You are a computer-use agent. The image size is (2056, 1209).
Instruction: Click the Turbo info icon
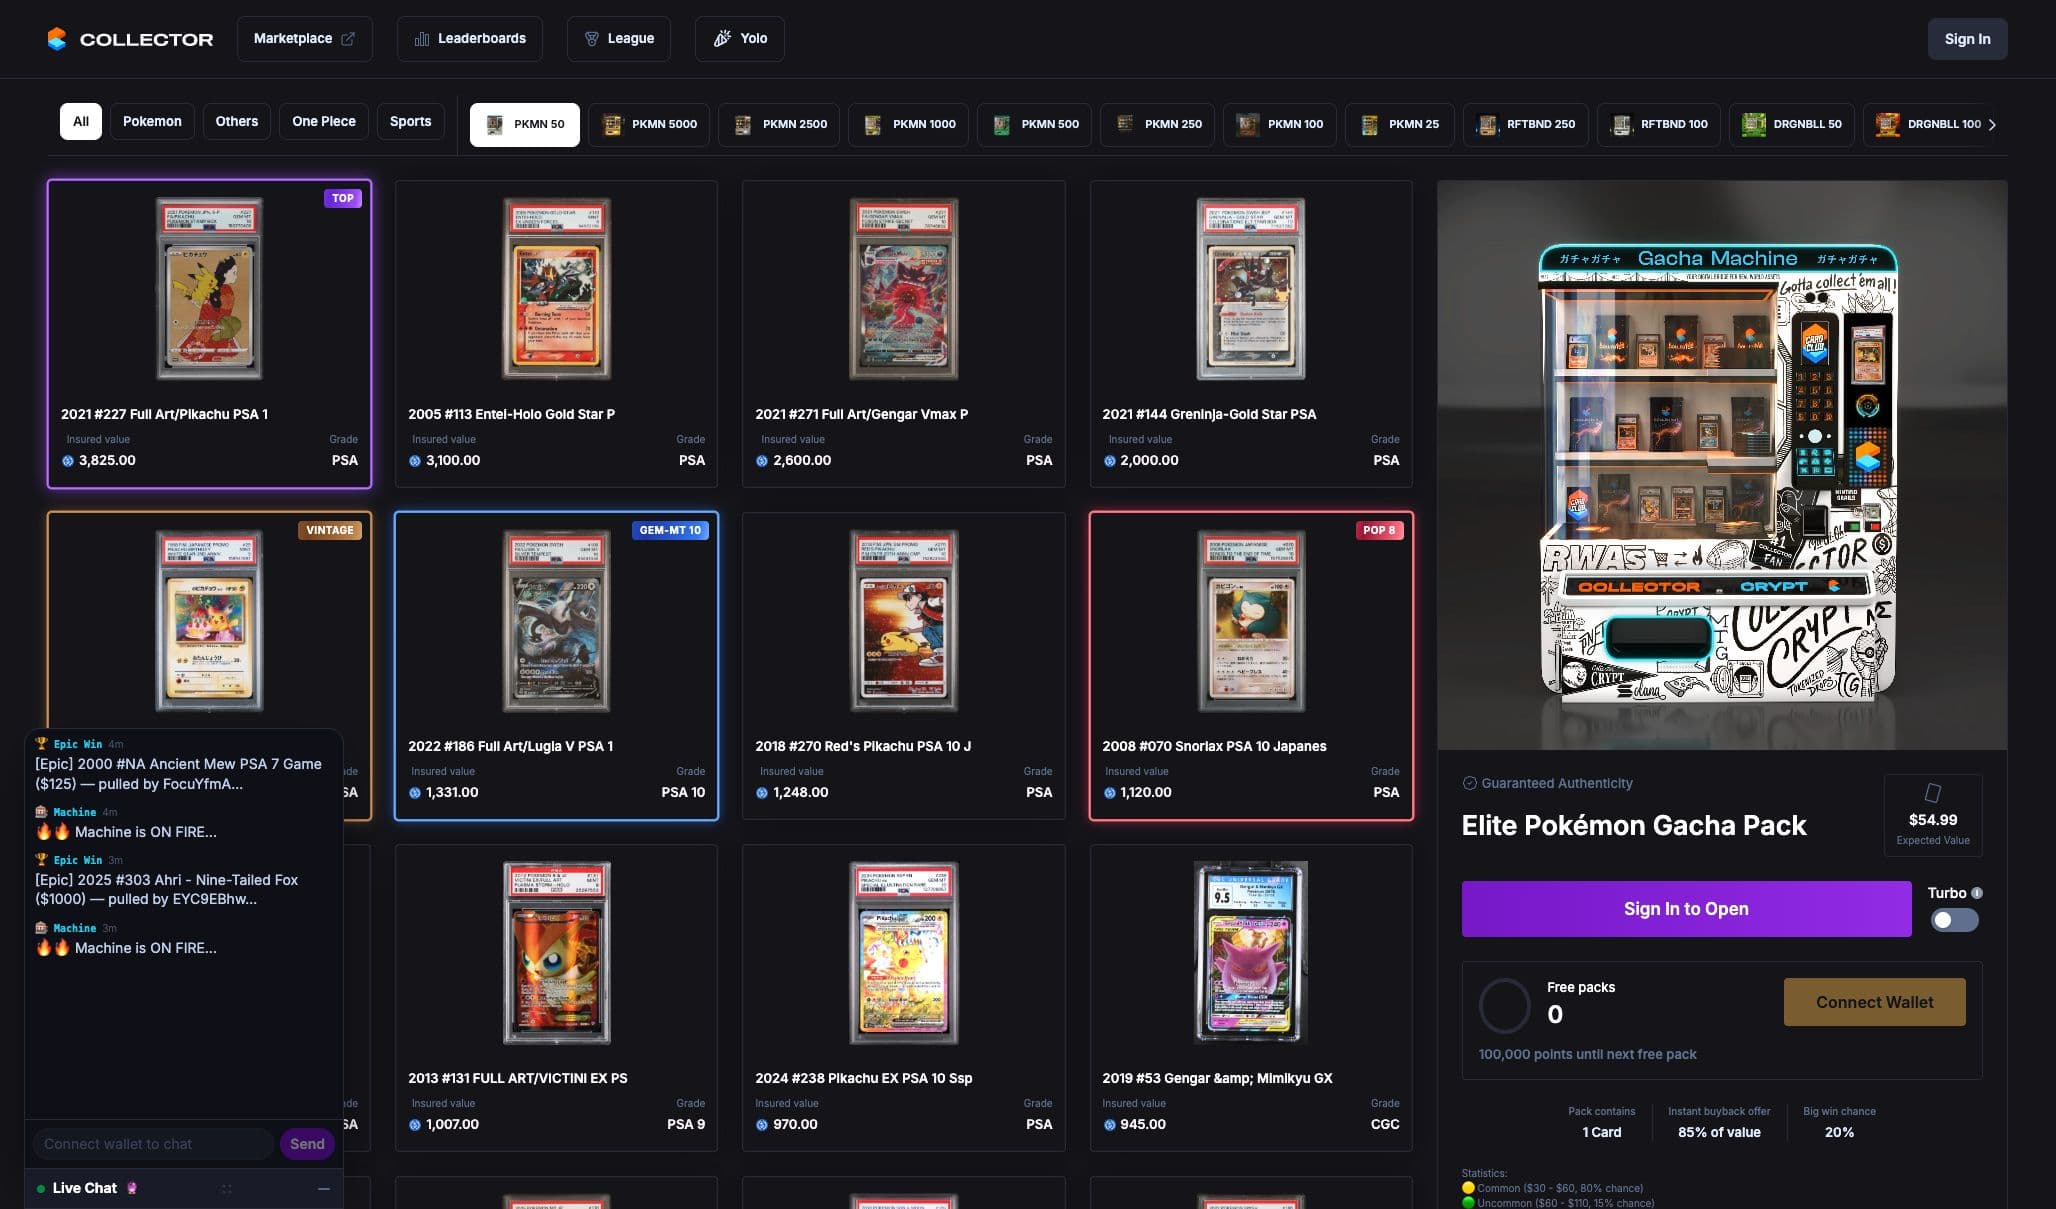tap(1977, 893)
